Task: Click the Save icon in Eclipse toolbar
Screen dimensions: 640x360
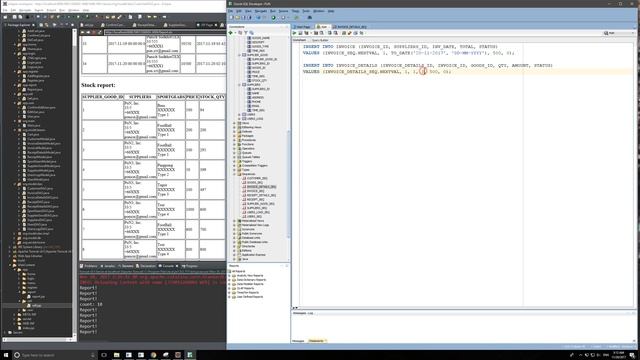Action: tap(14, 17)
